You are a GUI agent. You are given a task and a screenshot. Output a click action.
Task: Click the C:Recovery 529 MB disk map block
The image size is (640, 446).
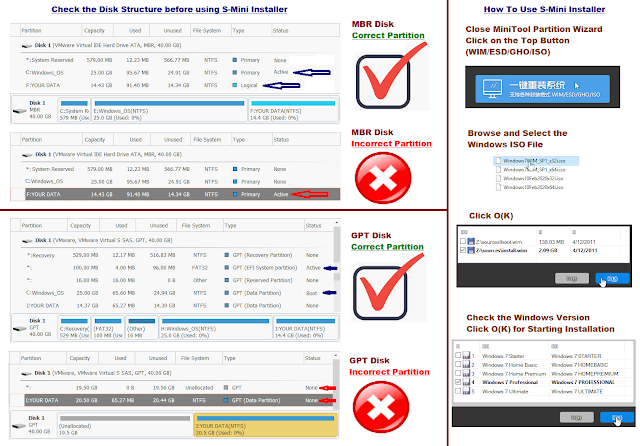74,328
